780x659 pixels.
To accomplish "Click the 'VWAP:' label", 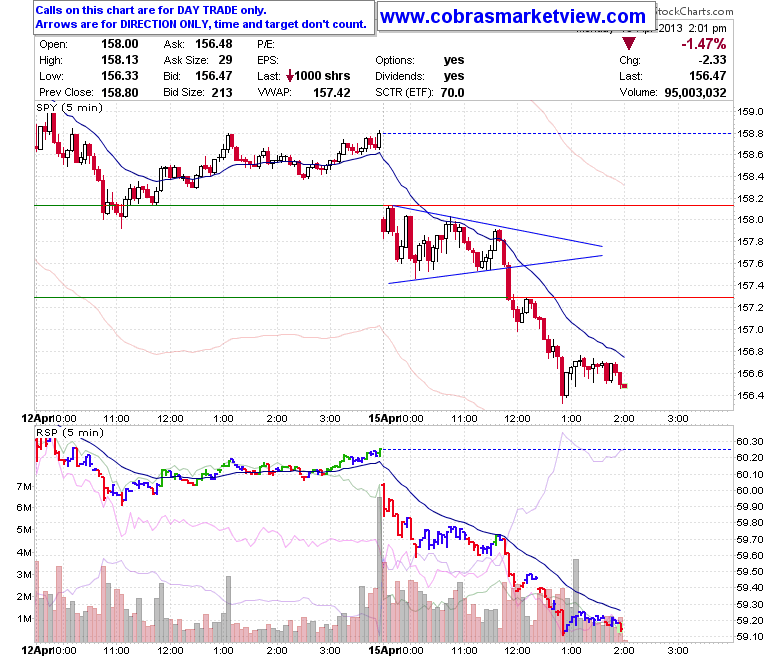I will coord(274,93).
